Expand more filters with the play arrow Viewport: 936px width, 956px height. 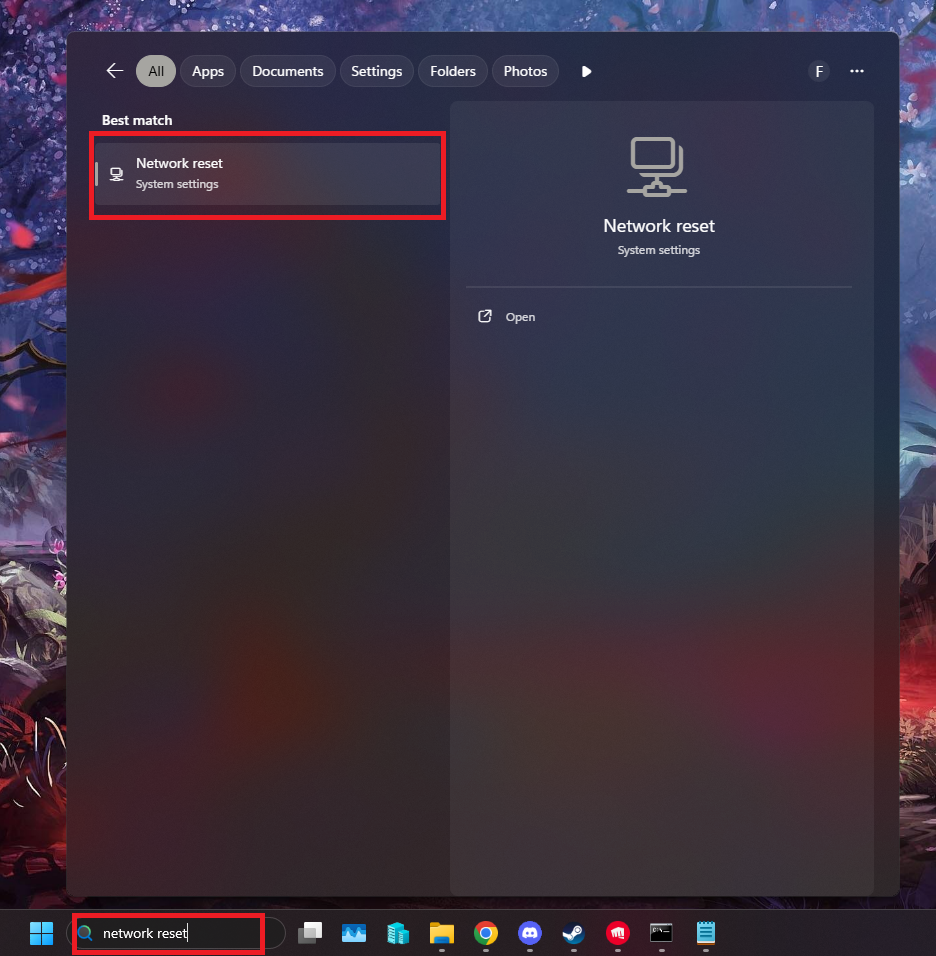(x=587, y=71)
